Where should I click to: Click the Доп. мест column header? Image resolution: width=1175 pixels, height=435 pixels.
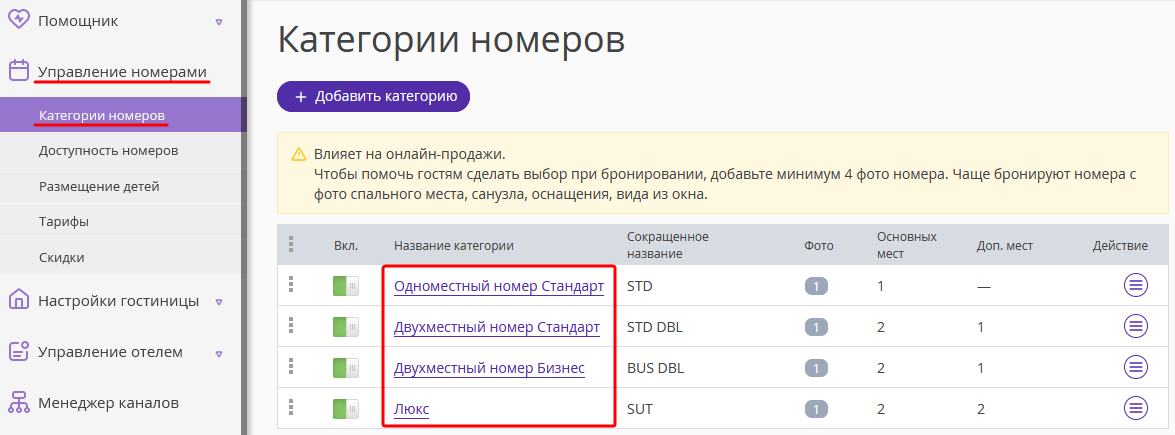(x=1005, y=245)
